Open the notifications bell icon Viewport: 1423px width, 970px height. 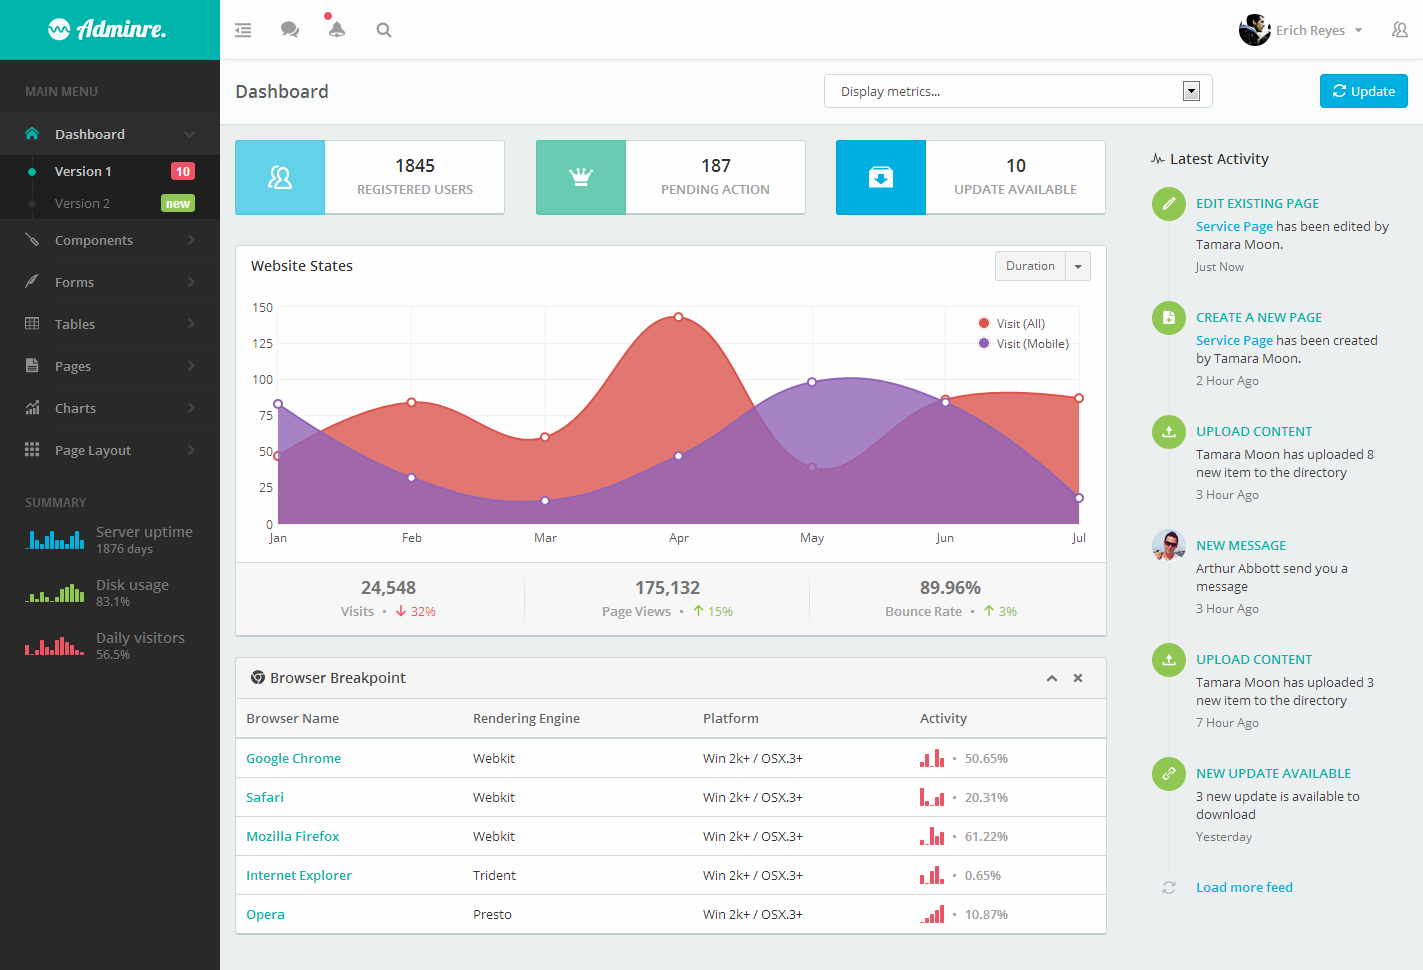click(x=337, y=29)
